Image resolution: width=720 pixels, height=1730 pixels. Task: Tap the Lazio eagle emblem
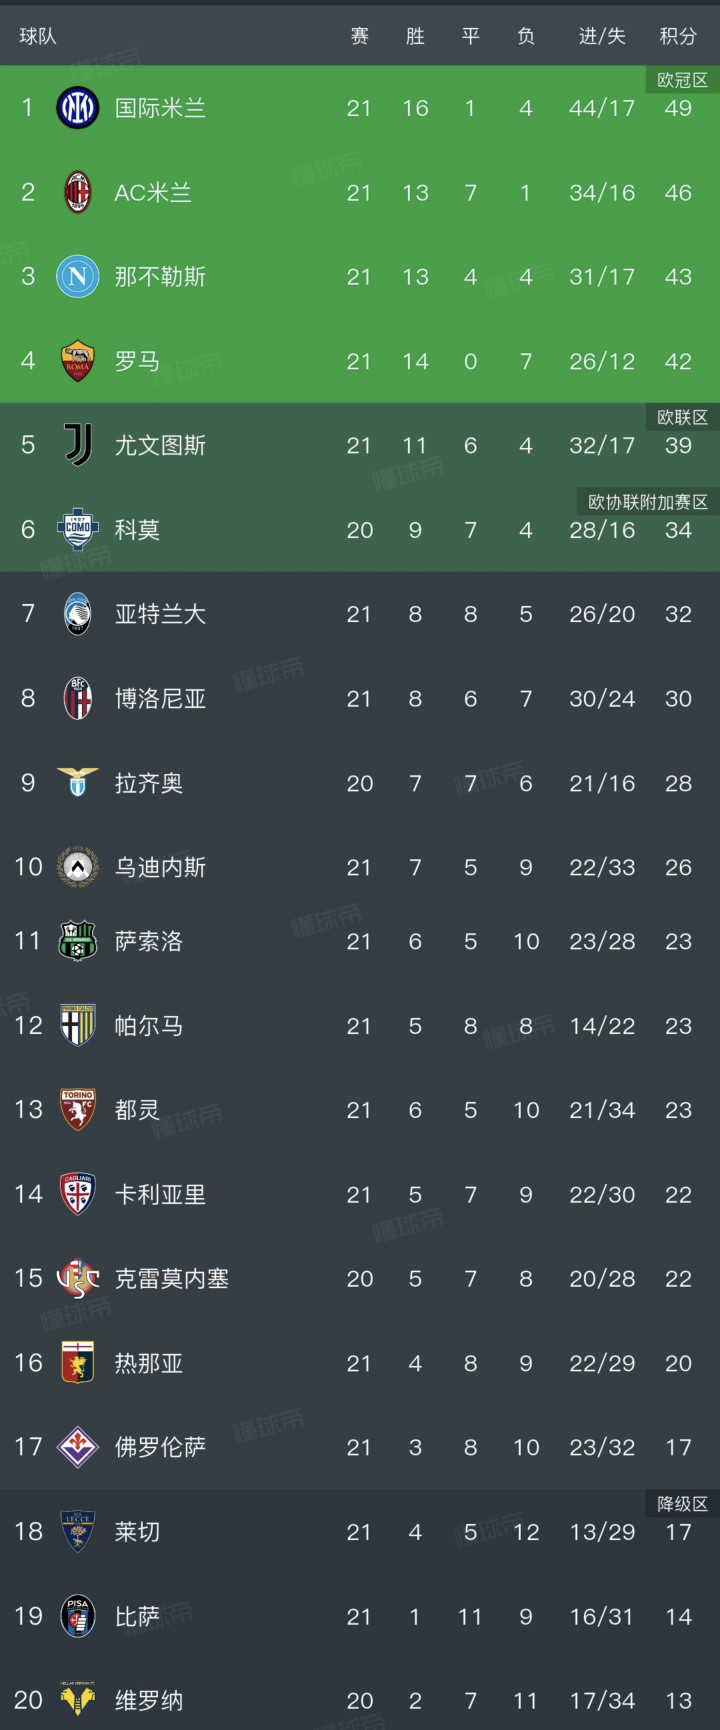(x=78, y=783)
